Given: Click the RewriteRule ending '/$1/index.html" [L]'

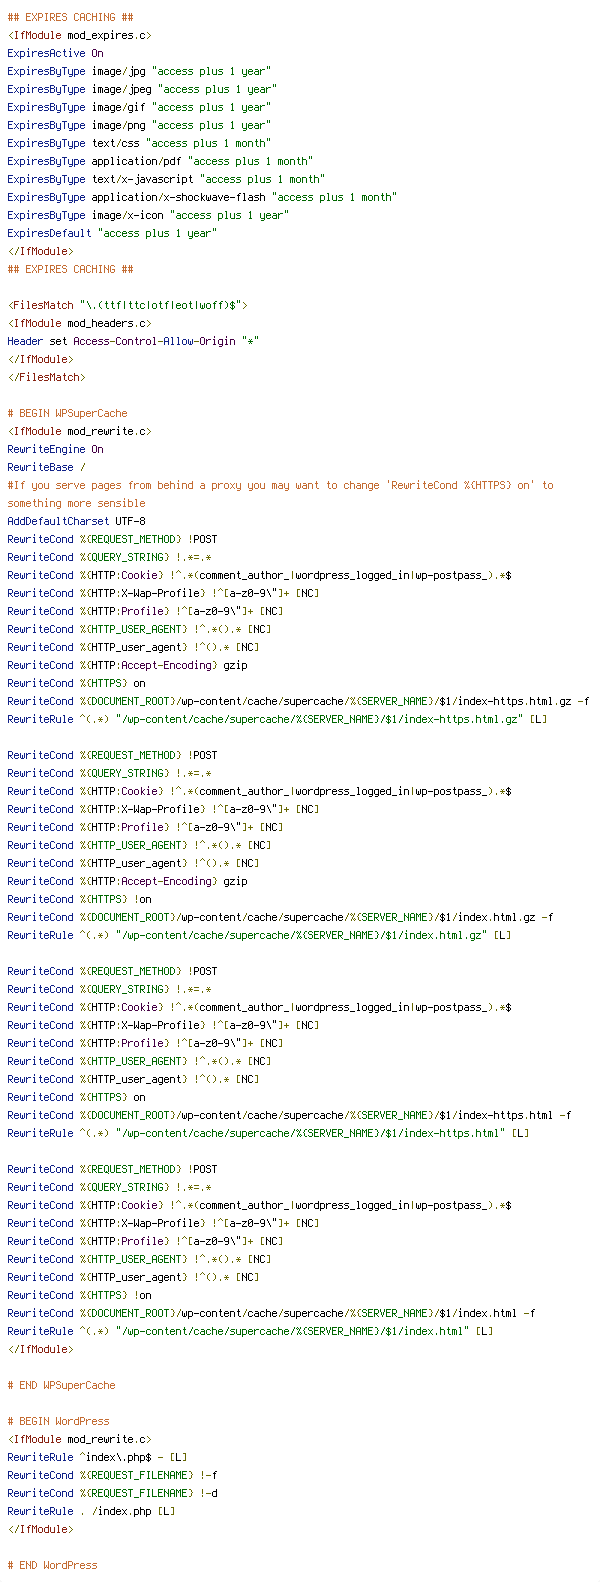Looking at the screenshot, I should coord(250,1331).
